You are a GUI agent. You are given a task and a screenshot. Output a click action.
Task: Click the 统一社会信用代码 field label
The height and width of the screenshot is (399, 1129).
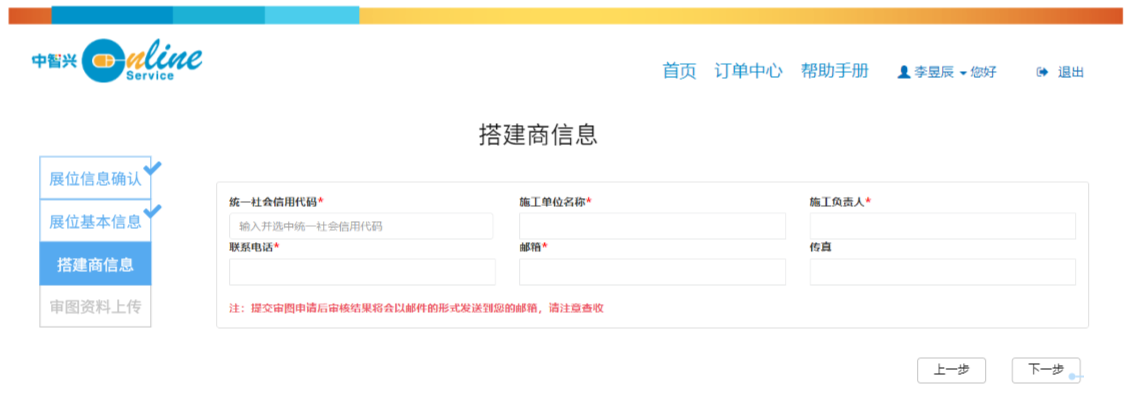pyautogui.click(x=276, y=202)
